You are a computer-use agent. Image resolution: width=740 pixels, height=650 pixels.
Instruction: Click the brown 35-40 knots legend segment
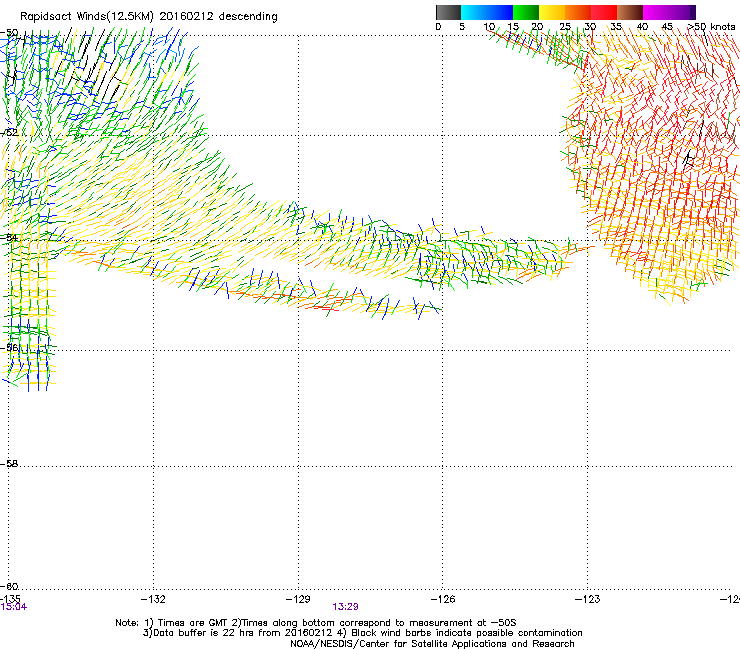[630, 12]
